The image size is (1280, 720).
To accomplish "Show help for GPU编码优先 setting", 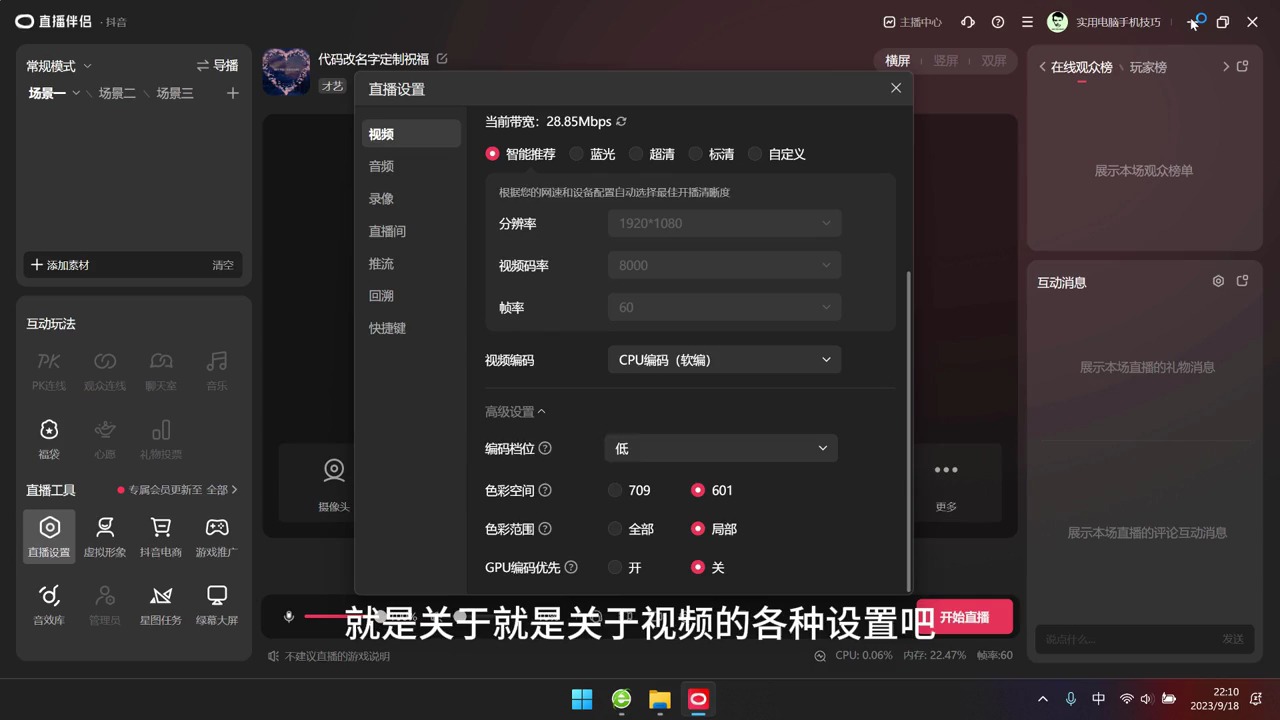I will pyautogui.click(x=571, y=568).
